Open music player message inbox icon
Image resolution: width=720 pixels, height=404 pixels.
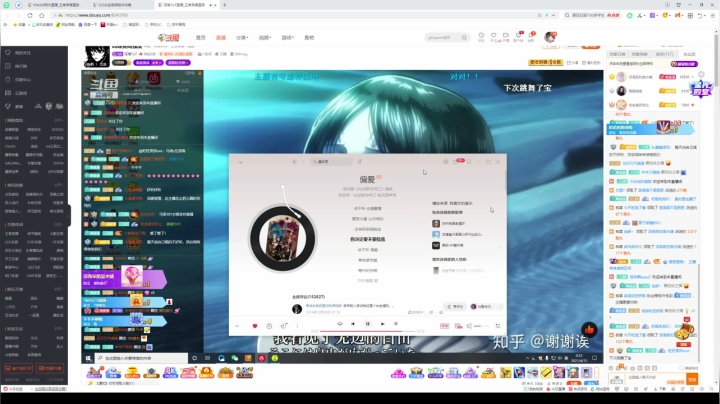[x=456, y=162]
